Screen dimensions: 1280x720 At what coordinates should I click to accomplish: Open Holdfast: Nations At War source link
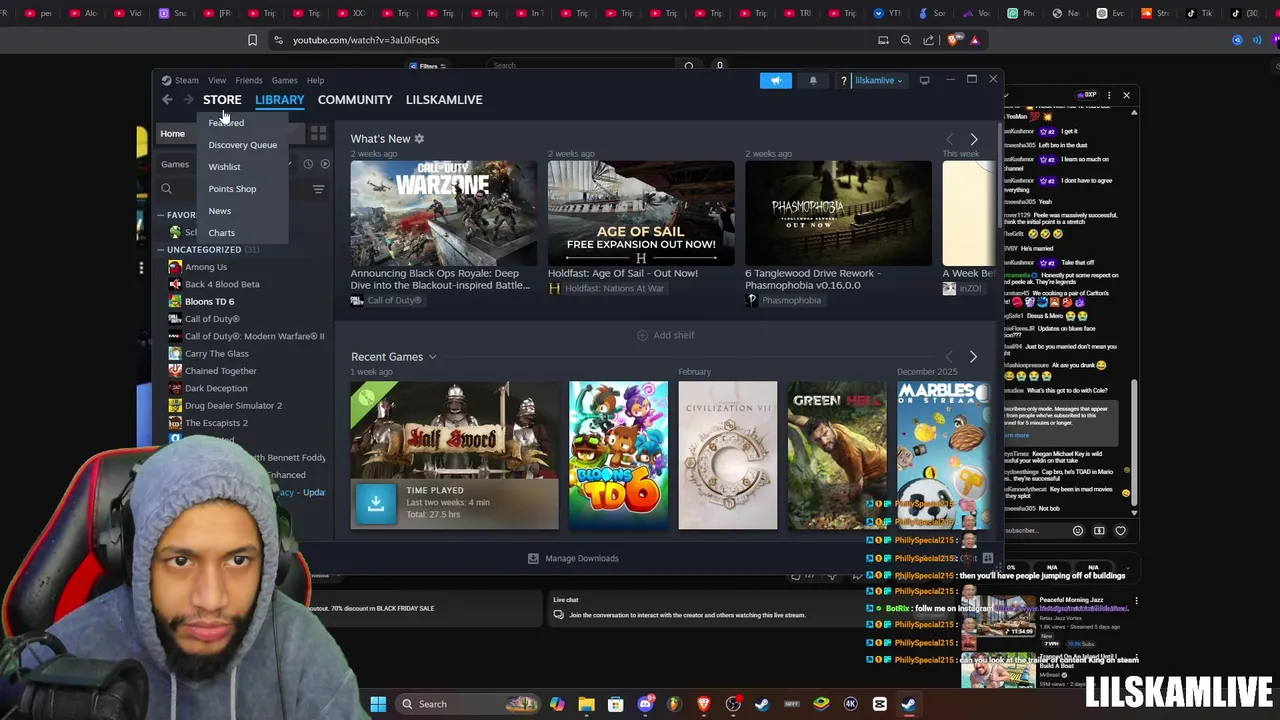point(606,288)
